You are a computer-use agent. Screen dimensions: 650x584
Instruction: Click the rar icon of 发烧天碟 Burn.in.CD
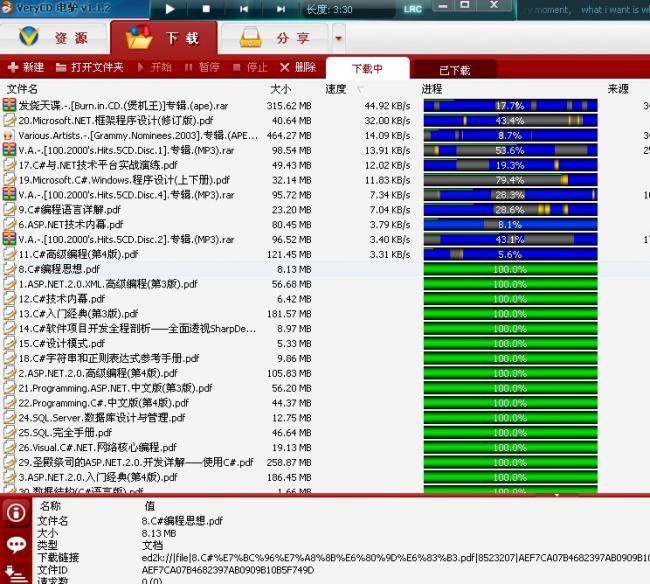pos(9,105)
